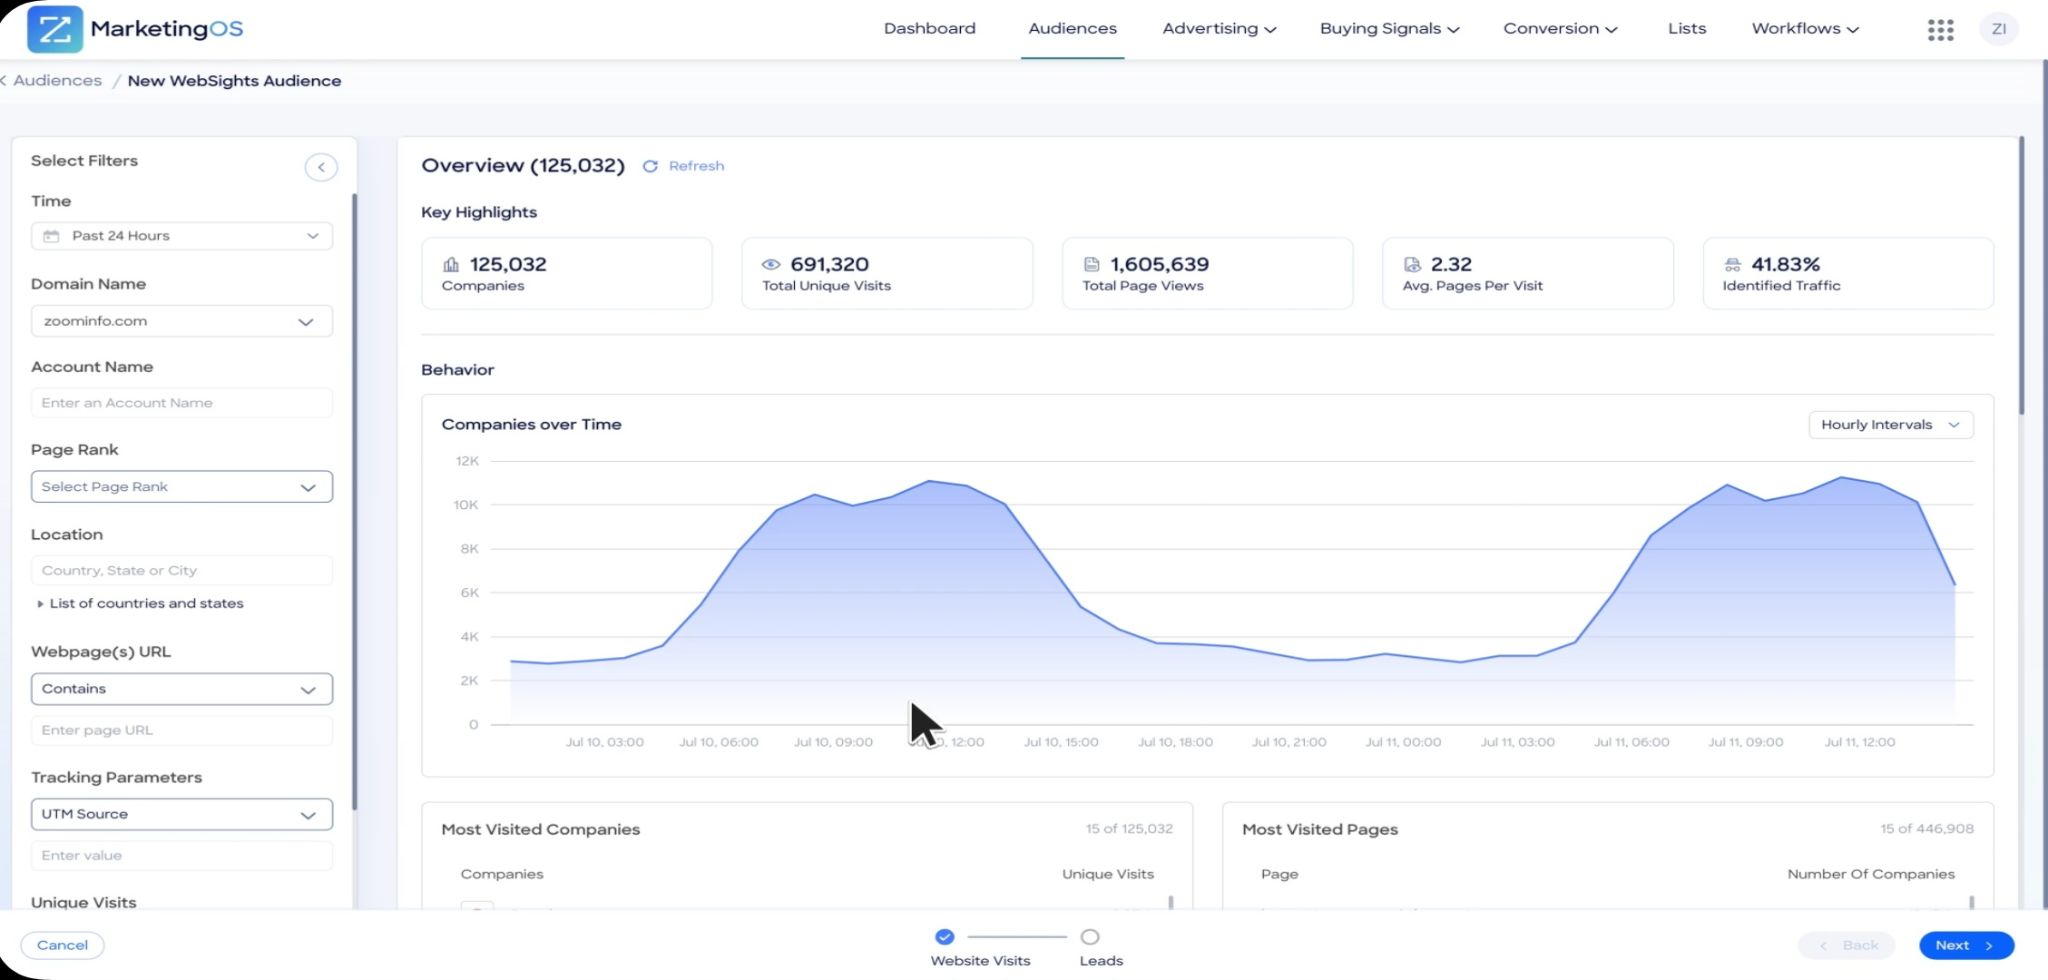Open the Advertising menu
This screenshot has width=2048, height=980.
(x=1219, y=29)
